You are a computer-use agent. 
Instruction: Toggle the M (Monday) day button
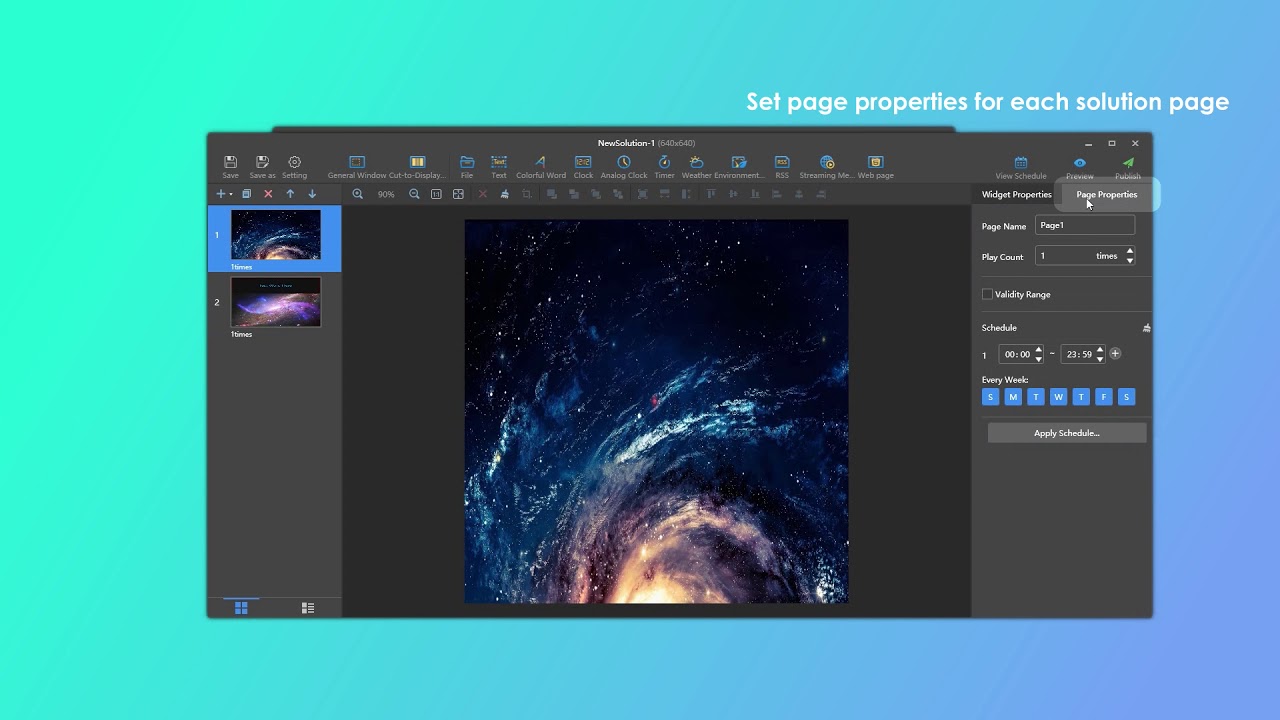tap(1013, 397)
